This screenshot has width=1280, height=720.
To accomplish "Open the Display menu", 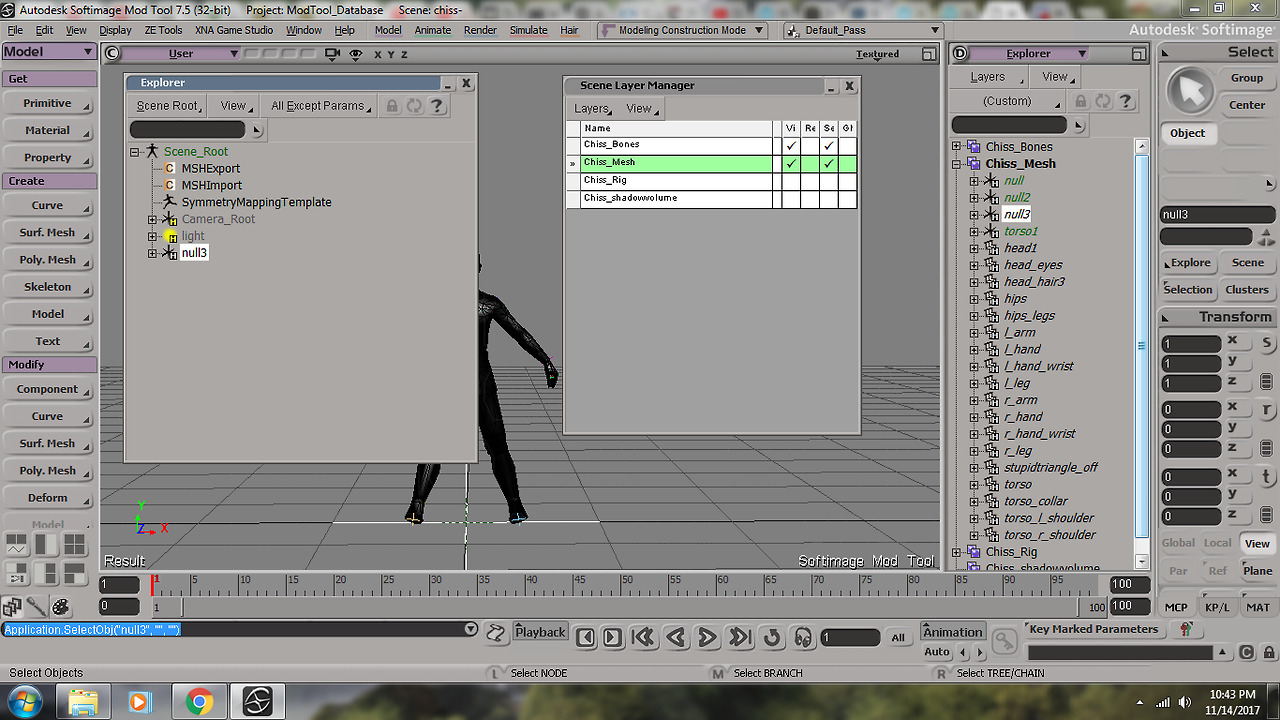I will [115, 30].
